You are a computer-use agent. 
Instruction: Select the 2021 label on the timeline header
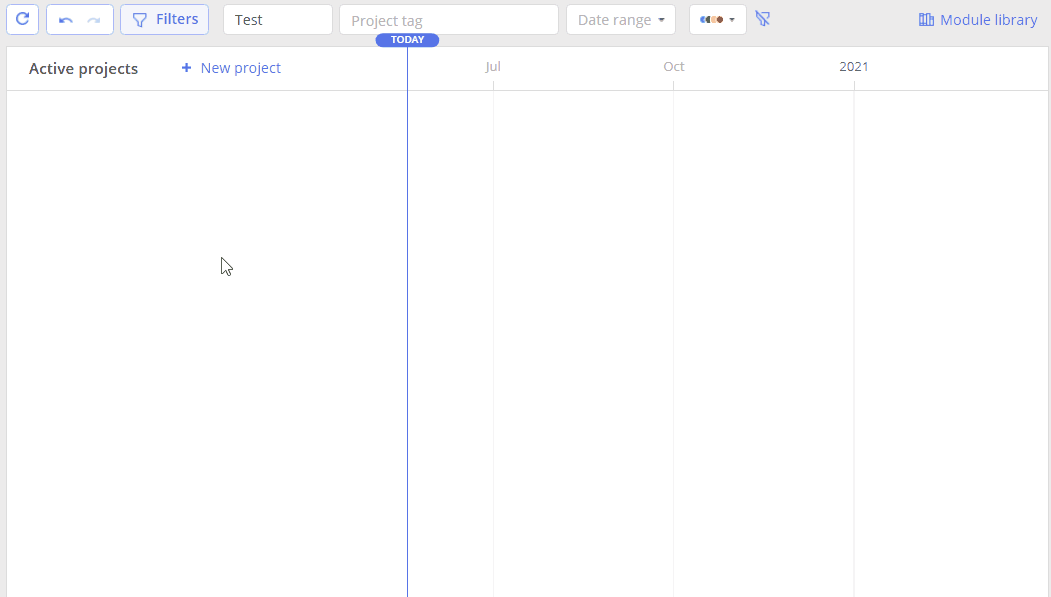click(853, 66)
